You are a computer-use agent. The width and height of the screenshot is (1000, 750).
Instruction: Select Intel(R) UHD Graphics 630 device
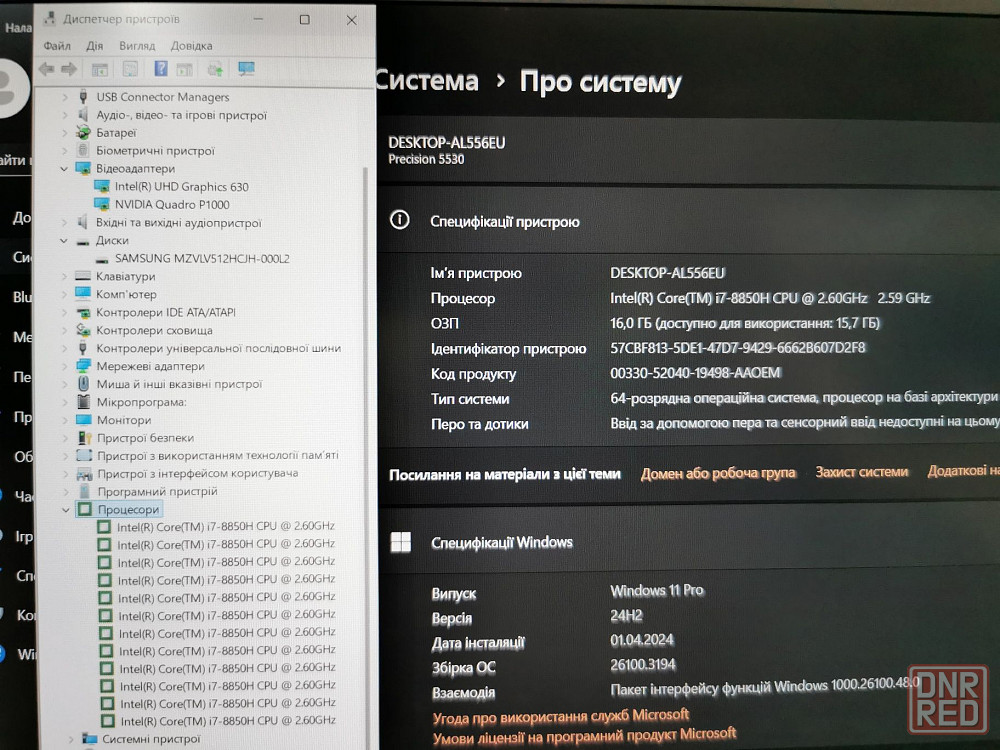(181, 187)
